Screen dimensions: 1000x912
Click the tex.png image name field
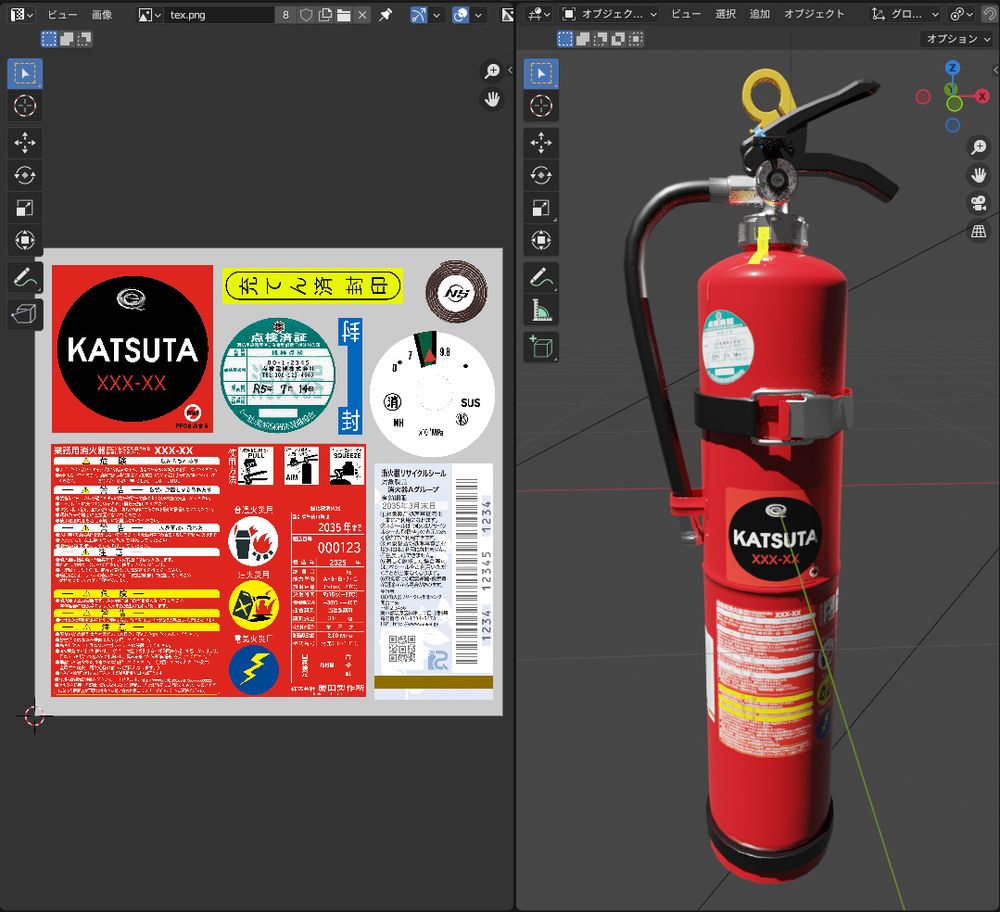pos(221,15)
